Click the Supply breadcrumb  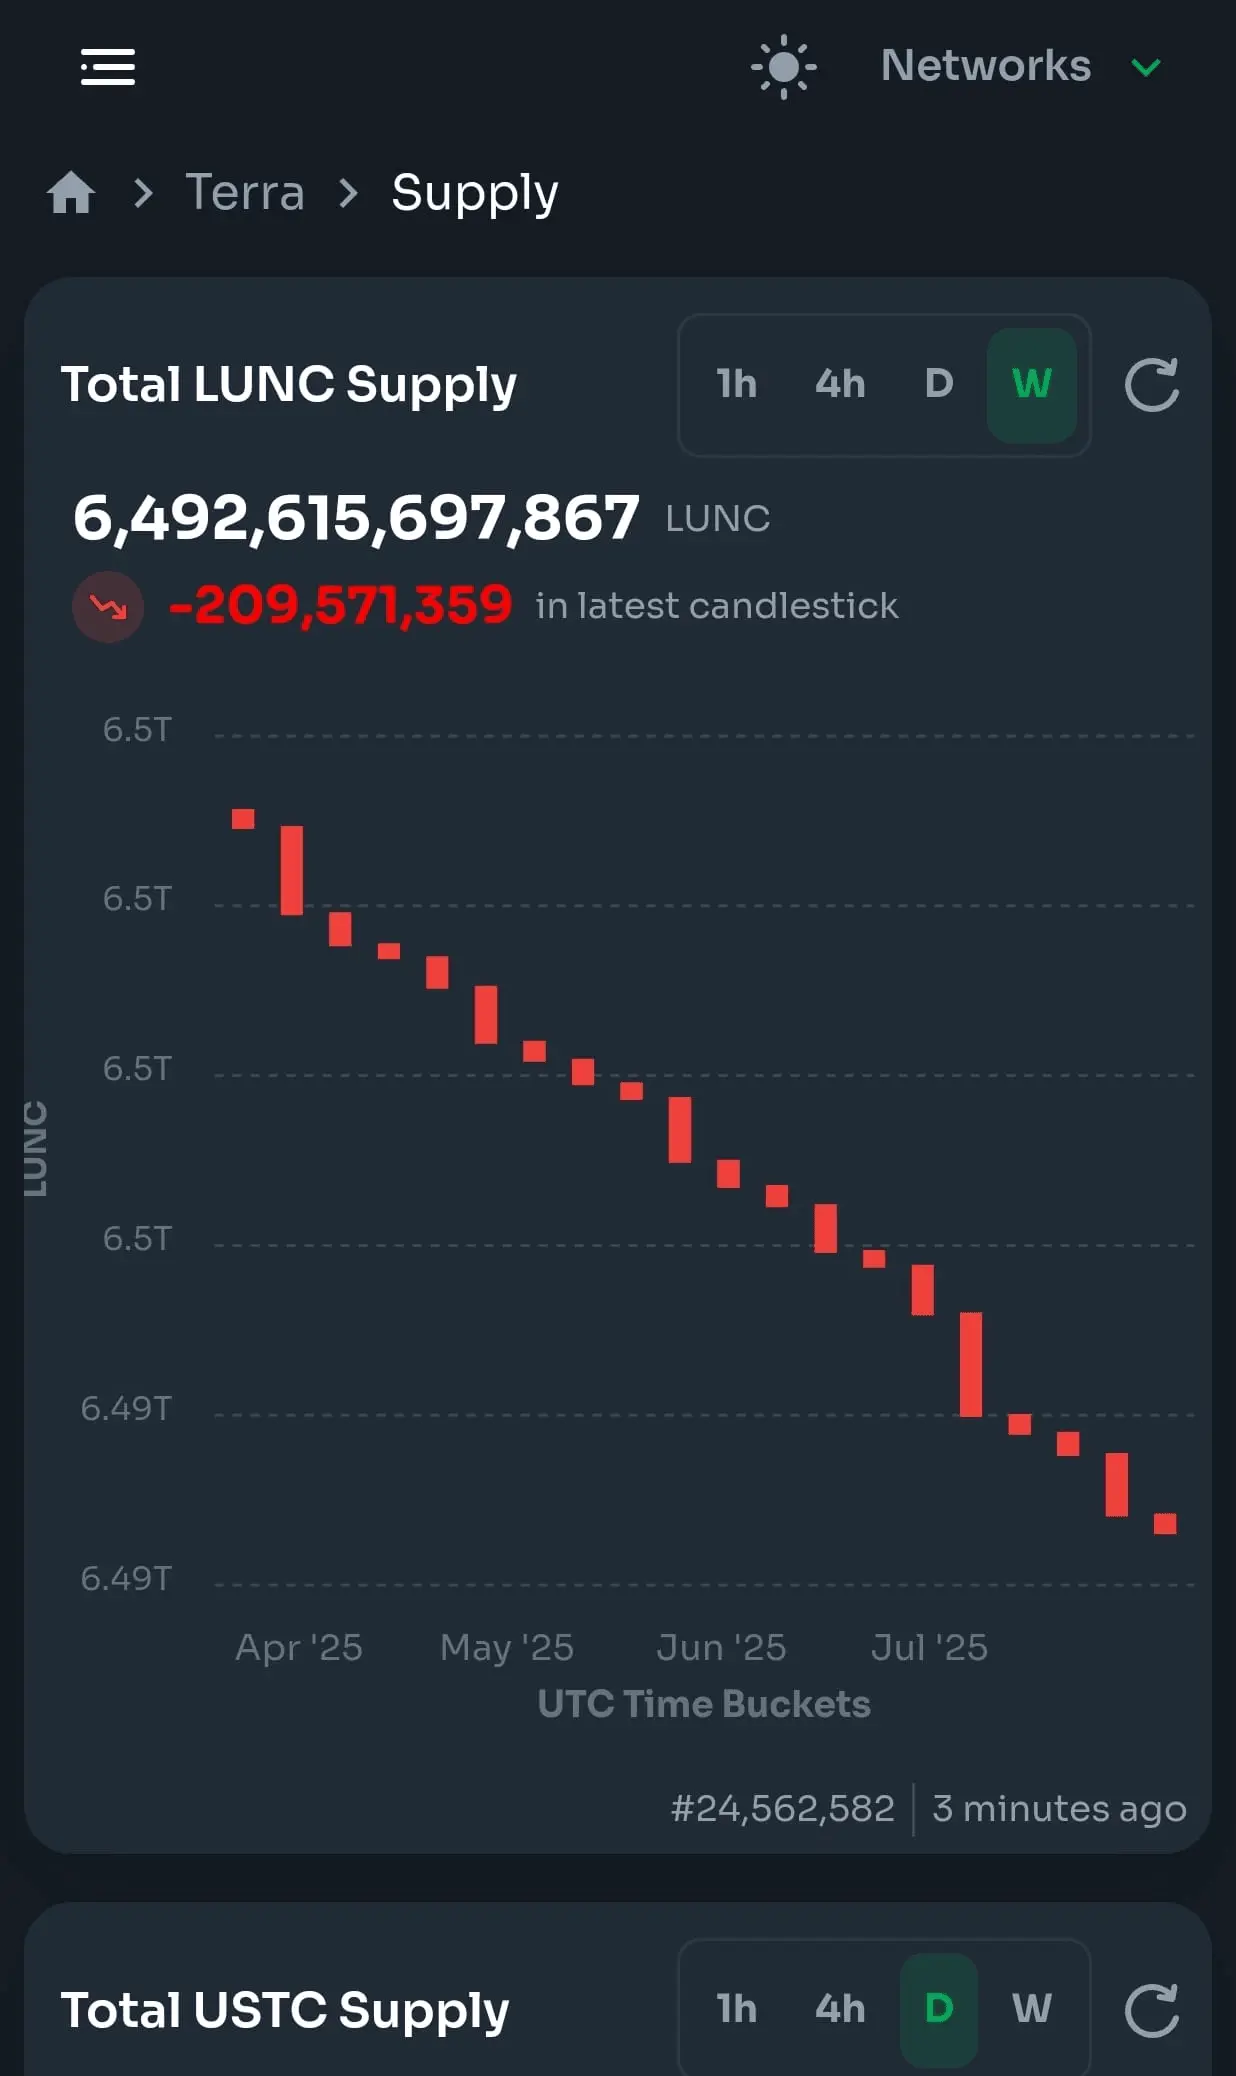(475, 193)
